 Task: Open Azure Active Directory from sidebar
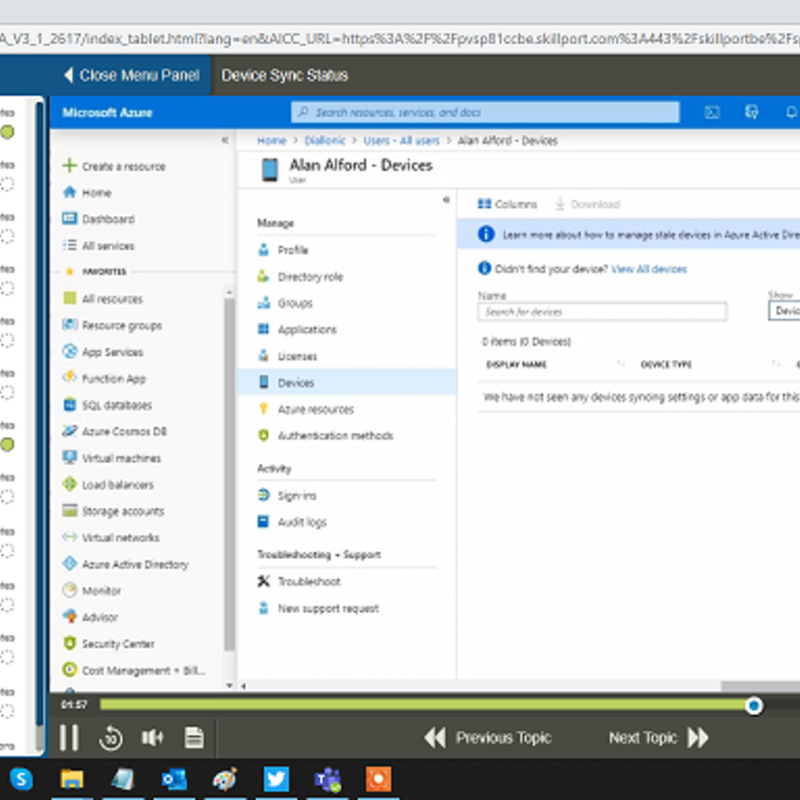click(126, 564)
